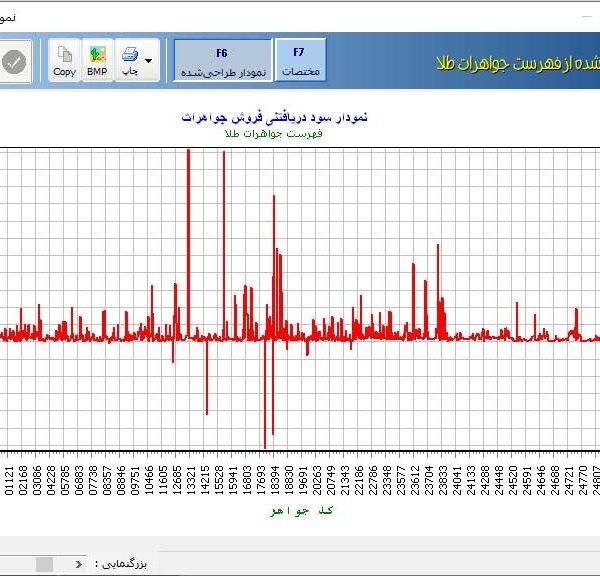Click x-axis label 23612
Image resolution: width=600 pixels, height=576 pixels.
(x=415, y=480)
